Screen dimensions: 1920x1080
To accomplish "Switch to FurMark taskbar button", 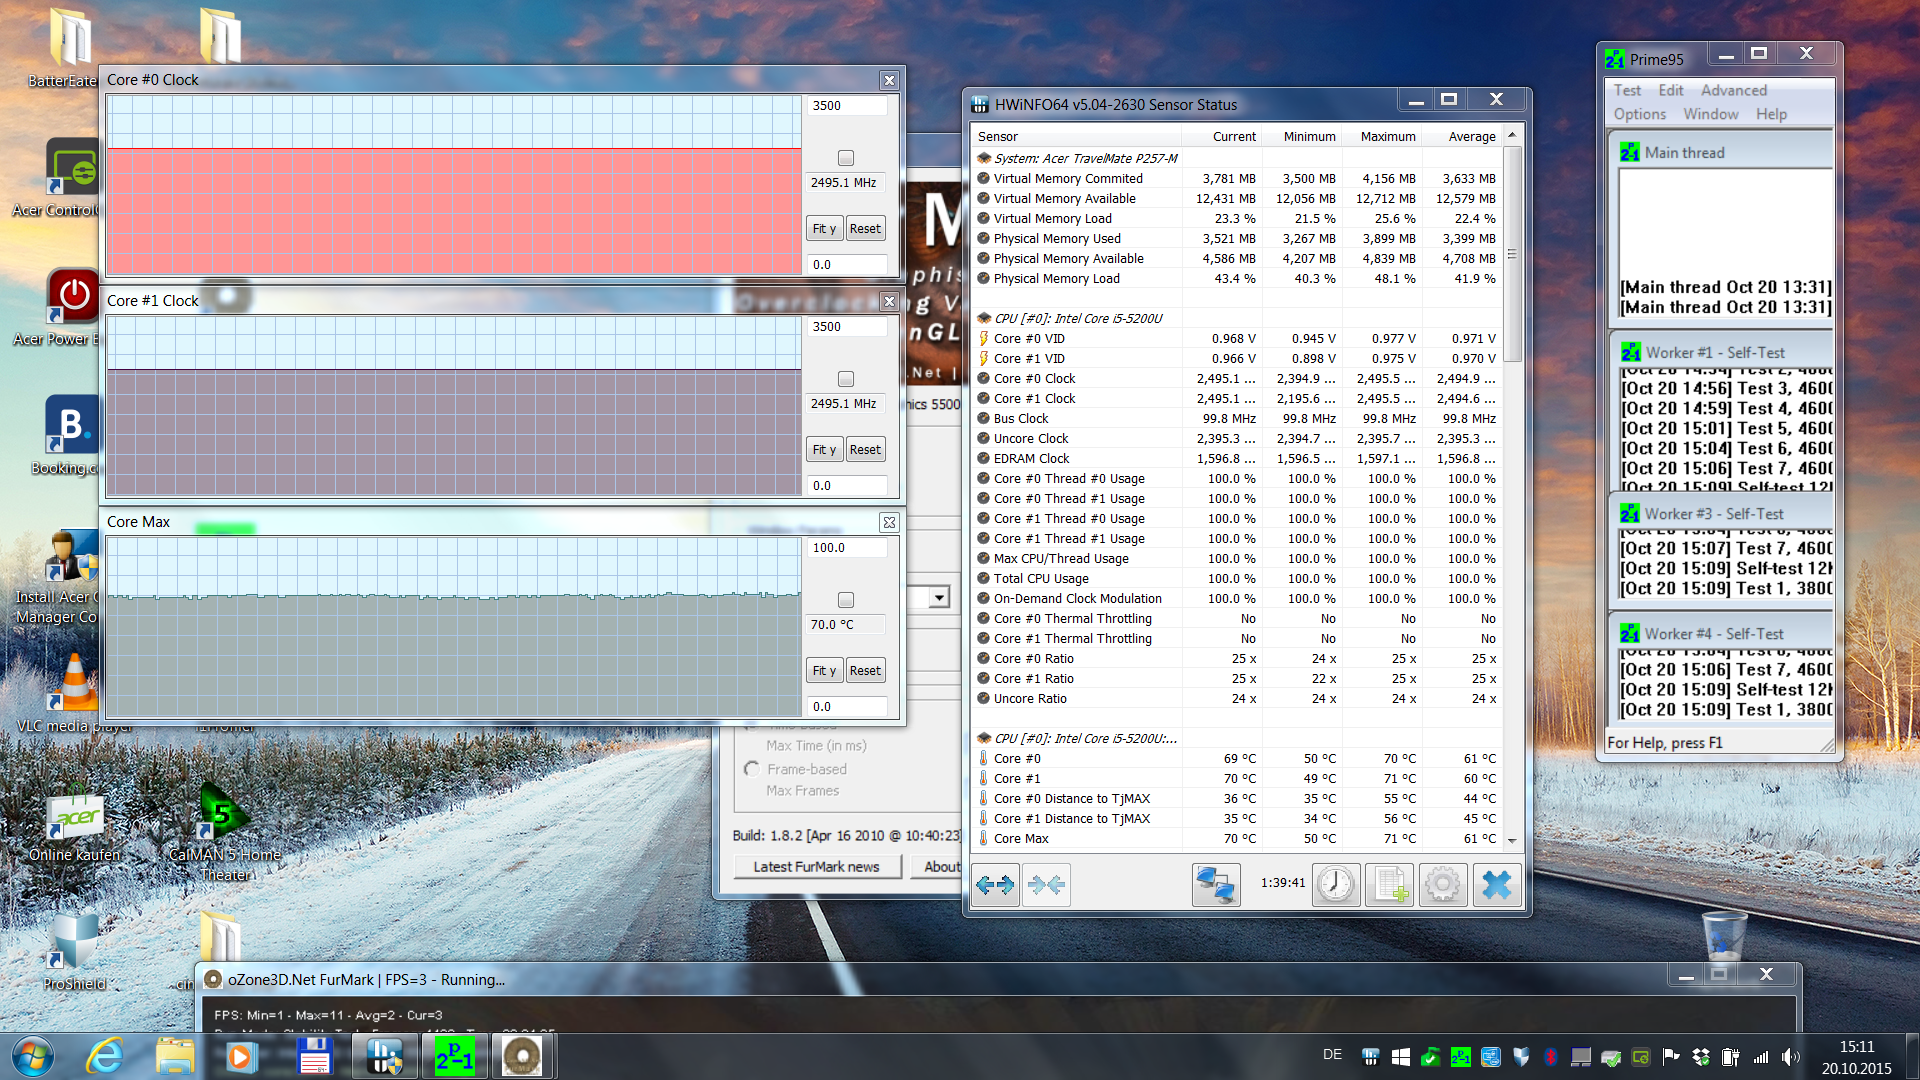I will click(522, 1056).
